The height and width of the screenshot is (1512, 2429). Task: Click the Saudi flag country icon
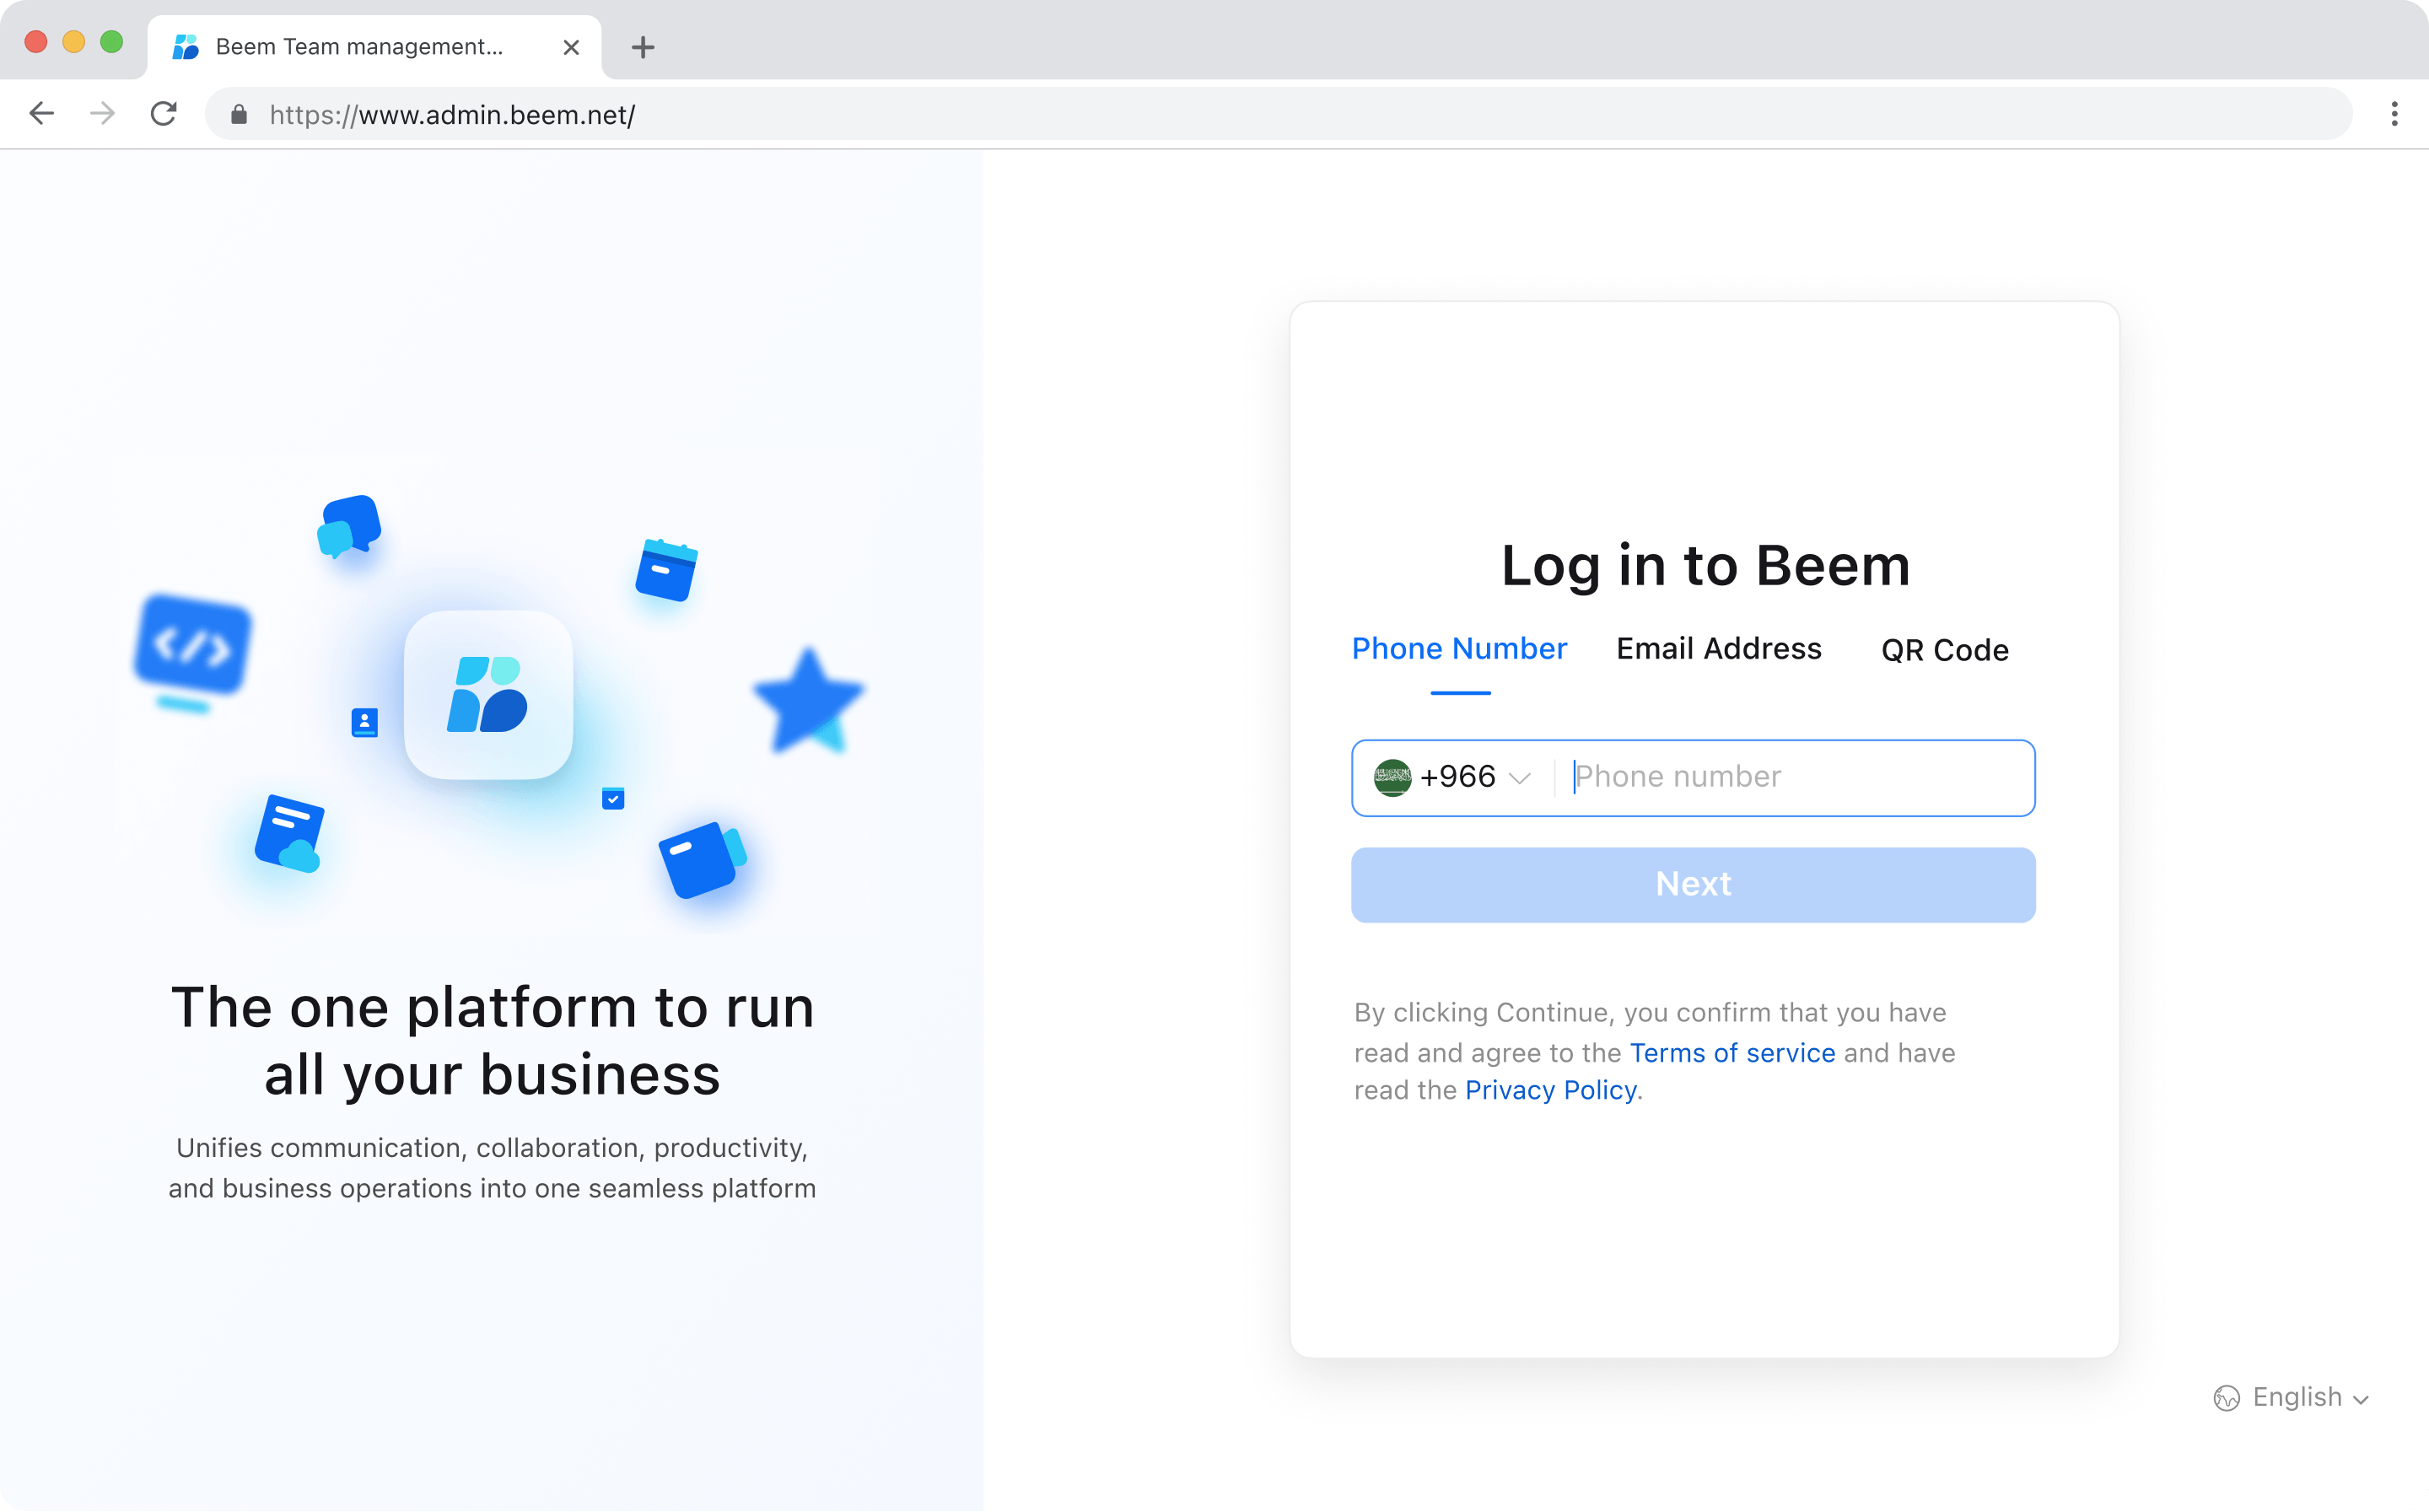pyautogui.click(x=1392, y=778)
